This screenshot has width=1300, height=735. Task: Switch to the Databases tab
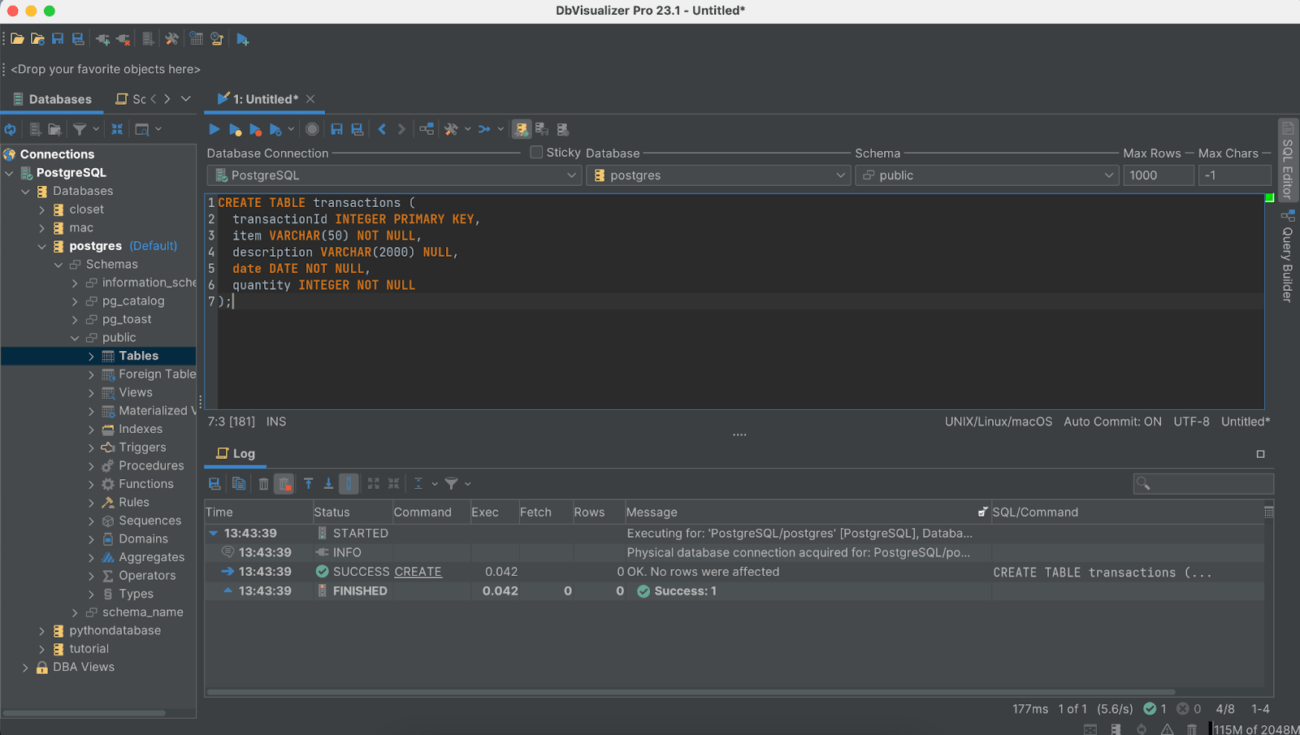(53, 99)
